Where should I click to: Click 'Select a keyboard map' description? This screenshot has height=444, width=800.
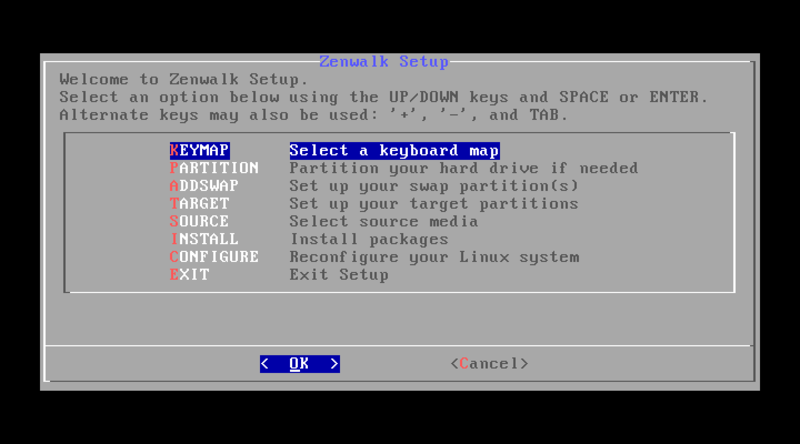click(394, 151)
